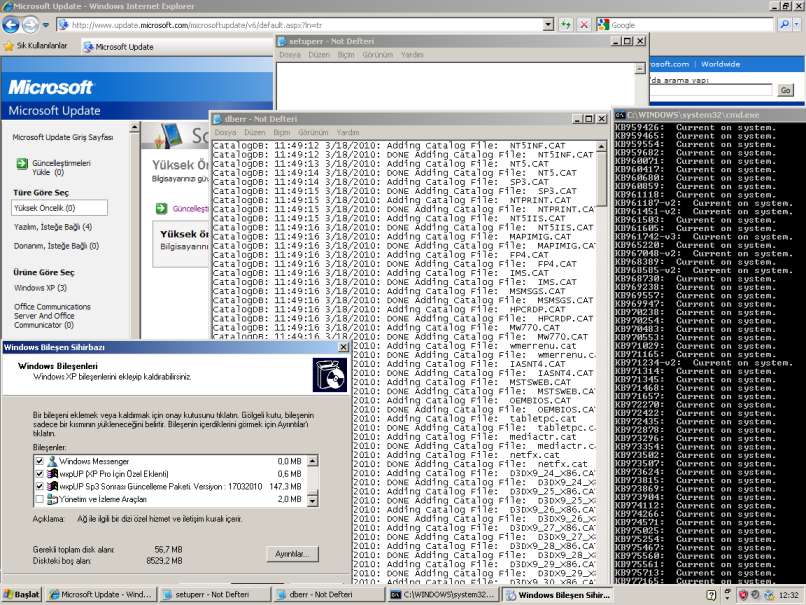Click Windows Bileşen Sihir... taskbar button
Screen dimensions: 806x605
click(x=557, y=595)
